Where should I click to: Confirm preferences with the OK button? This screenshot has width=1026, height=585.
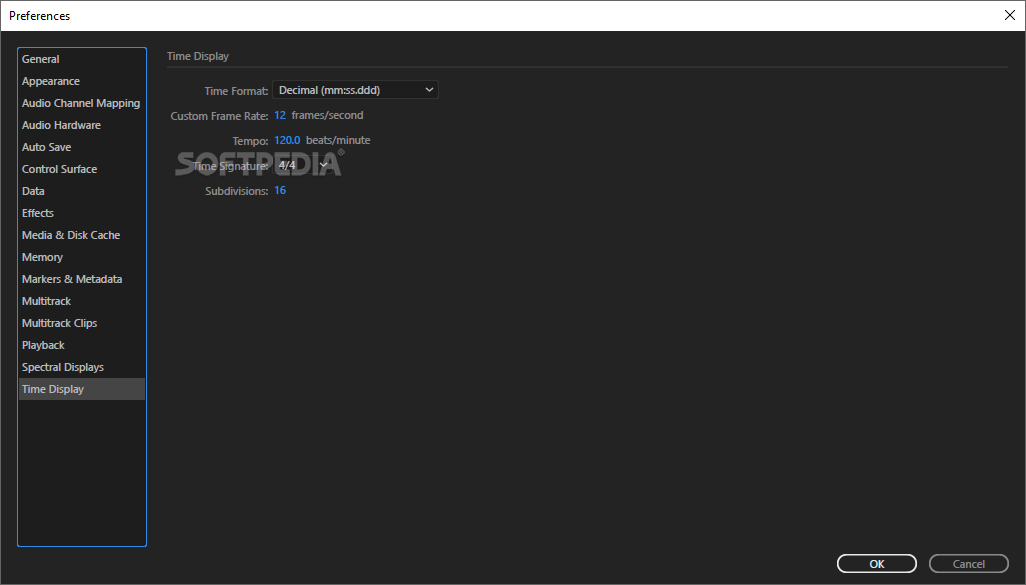pos(877,563)
